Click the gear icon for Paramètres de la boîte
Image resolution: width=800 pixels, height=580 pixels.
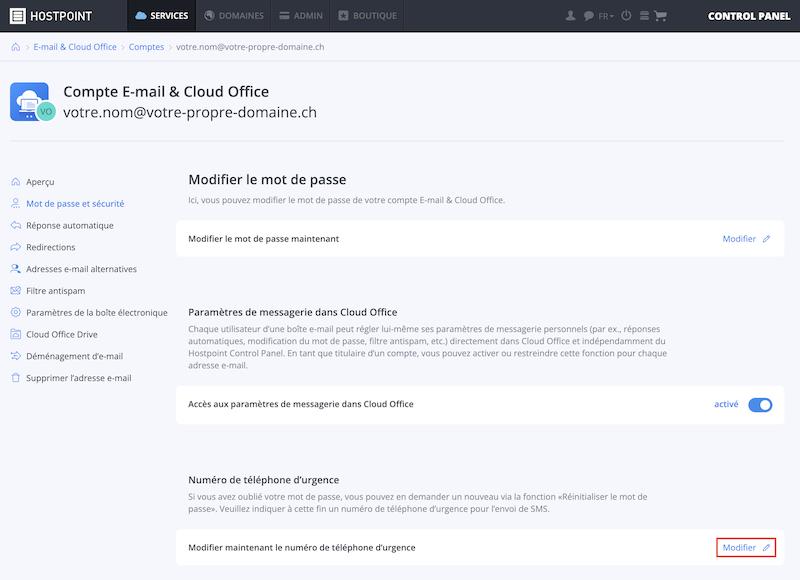(16, 312)
